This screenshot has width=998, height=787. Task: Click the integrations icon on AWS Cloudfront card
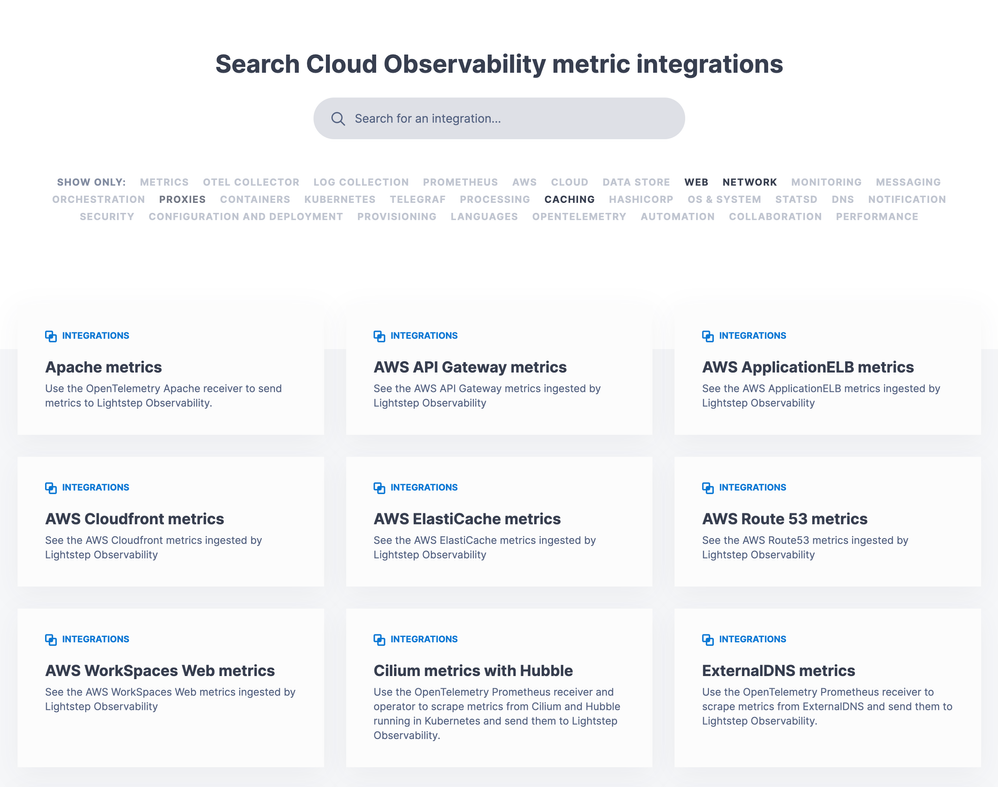pyautogui.click(x=51, y=488)
